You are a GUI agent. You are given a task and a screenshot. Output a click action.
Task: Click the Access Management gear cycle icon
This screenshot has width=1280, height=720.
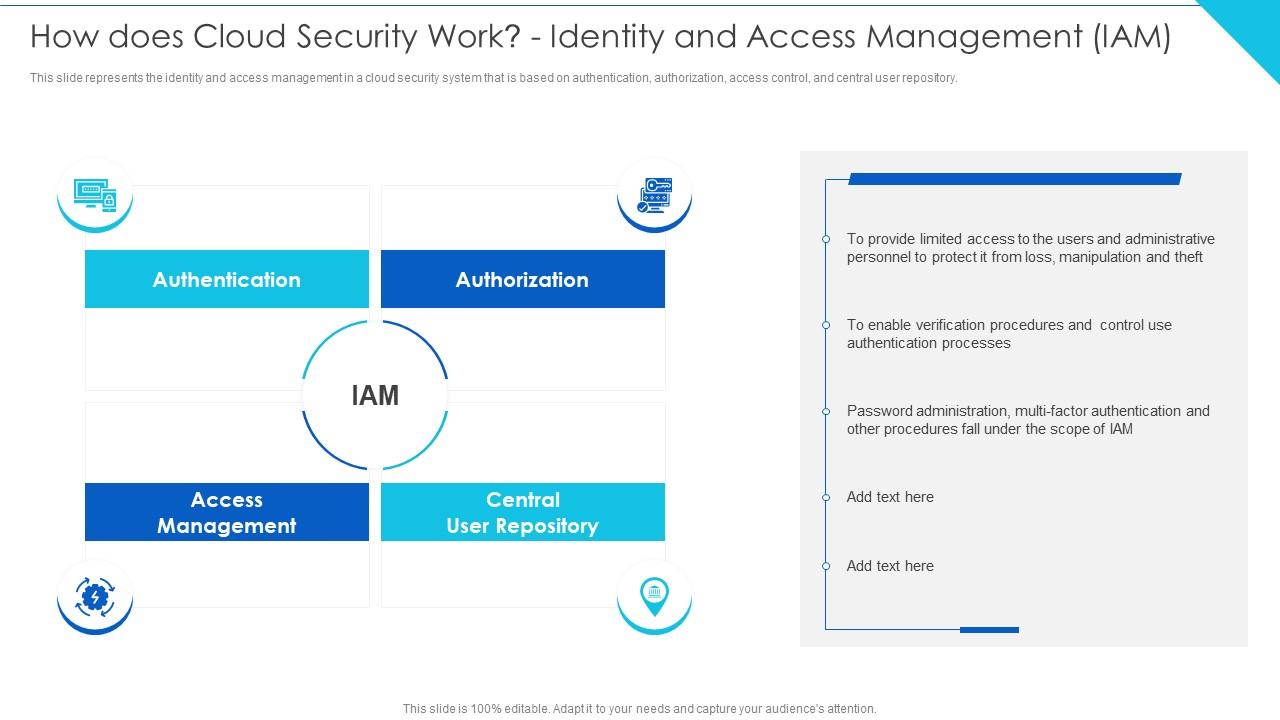pos(95,597)
